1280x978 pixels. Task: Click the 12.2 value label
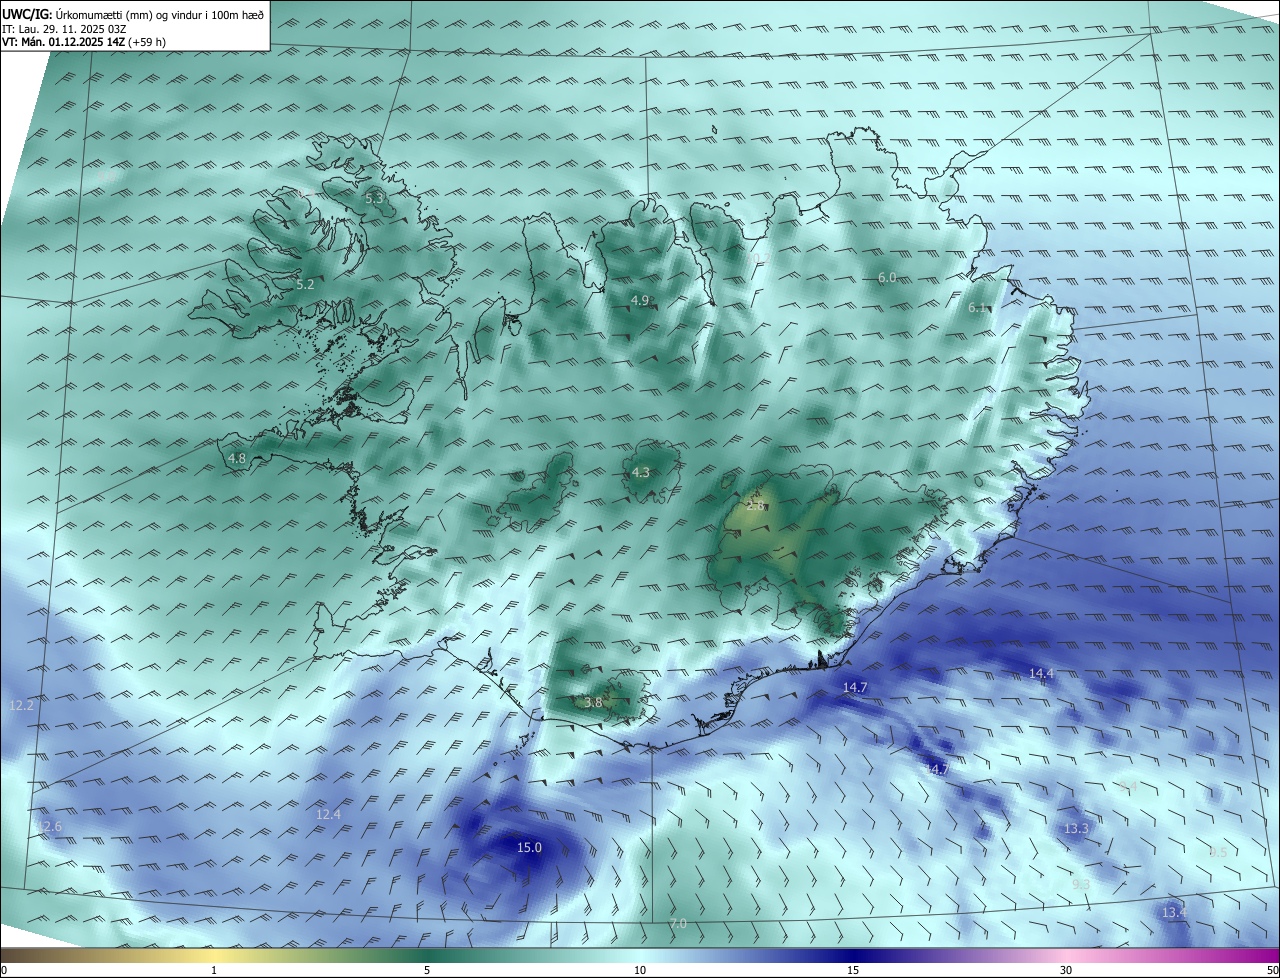click(21, 705)
